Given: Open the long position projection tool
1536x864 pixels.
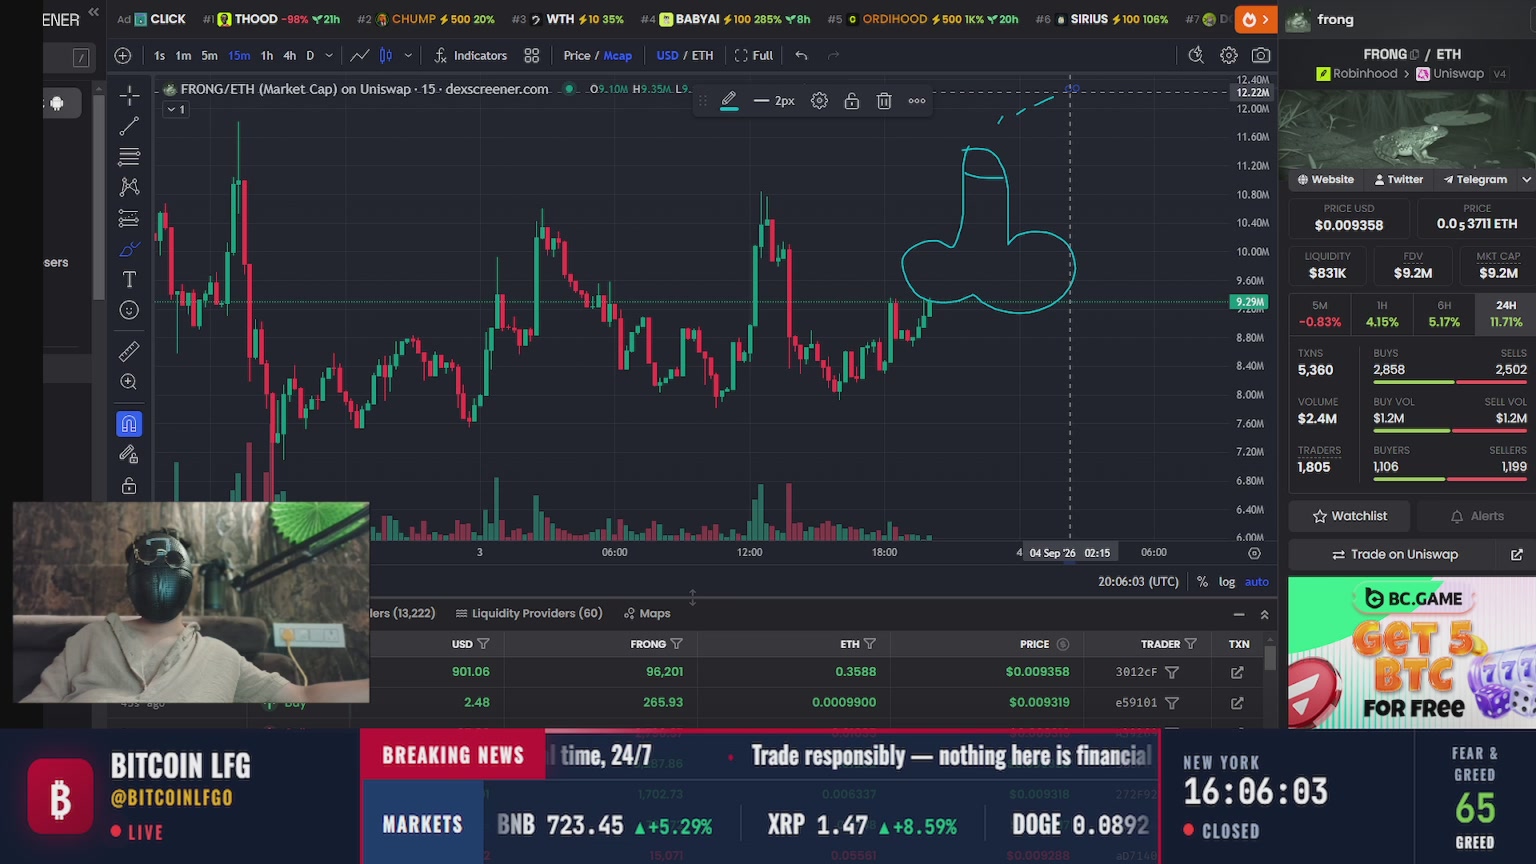Looking at the screenshot, I should 129,218.
